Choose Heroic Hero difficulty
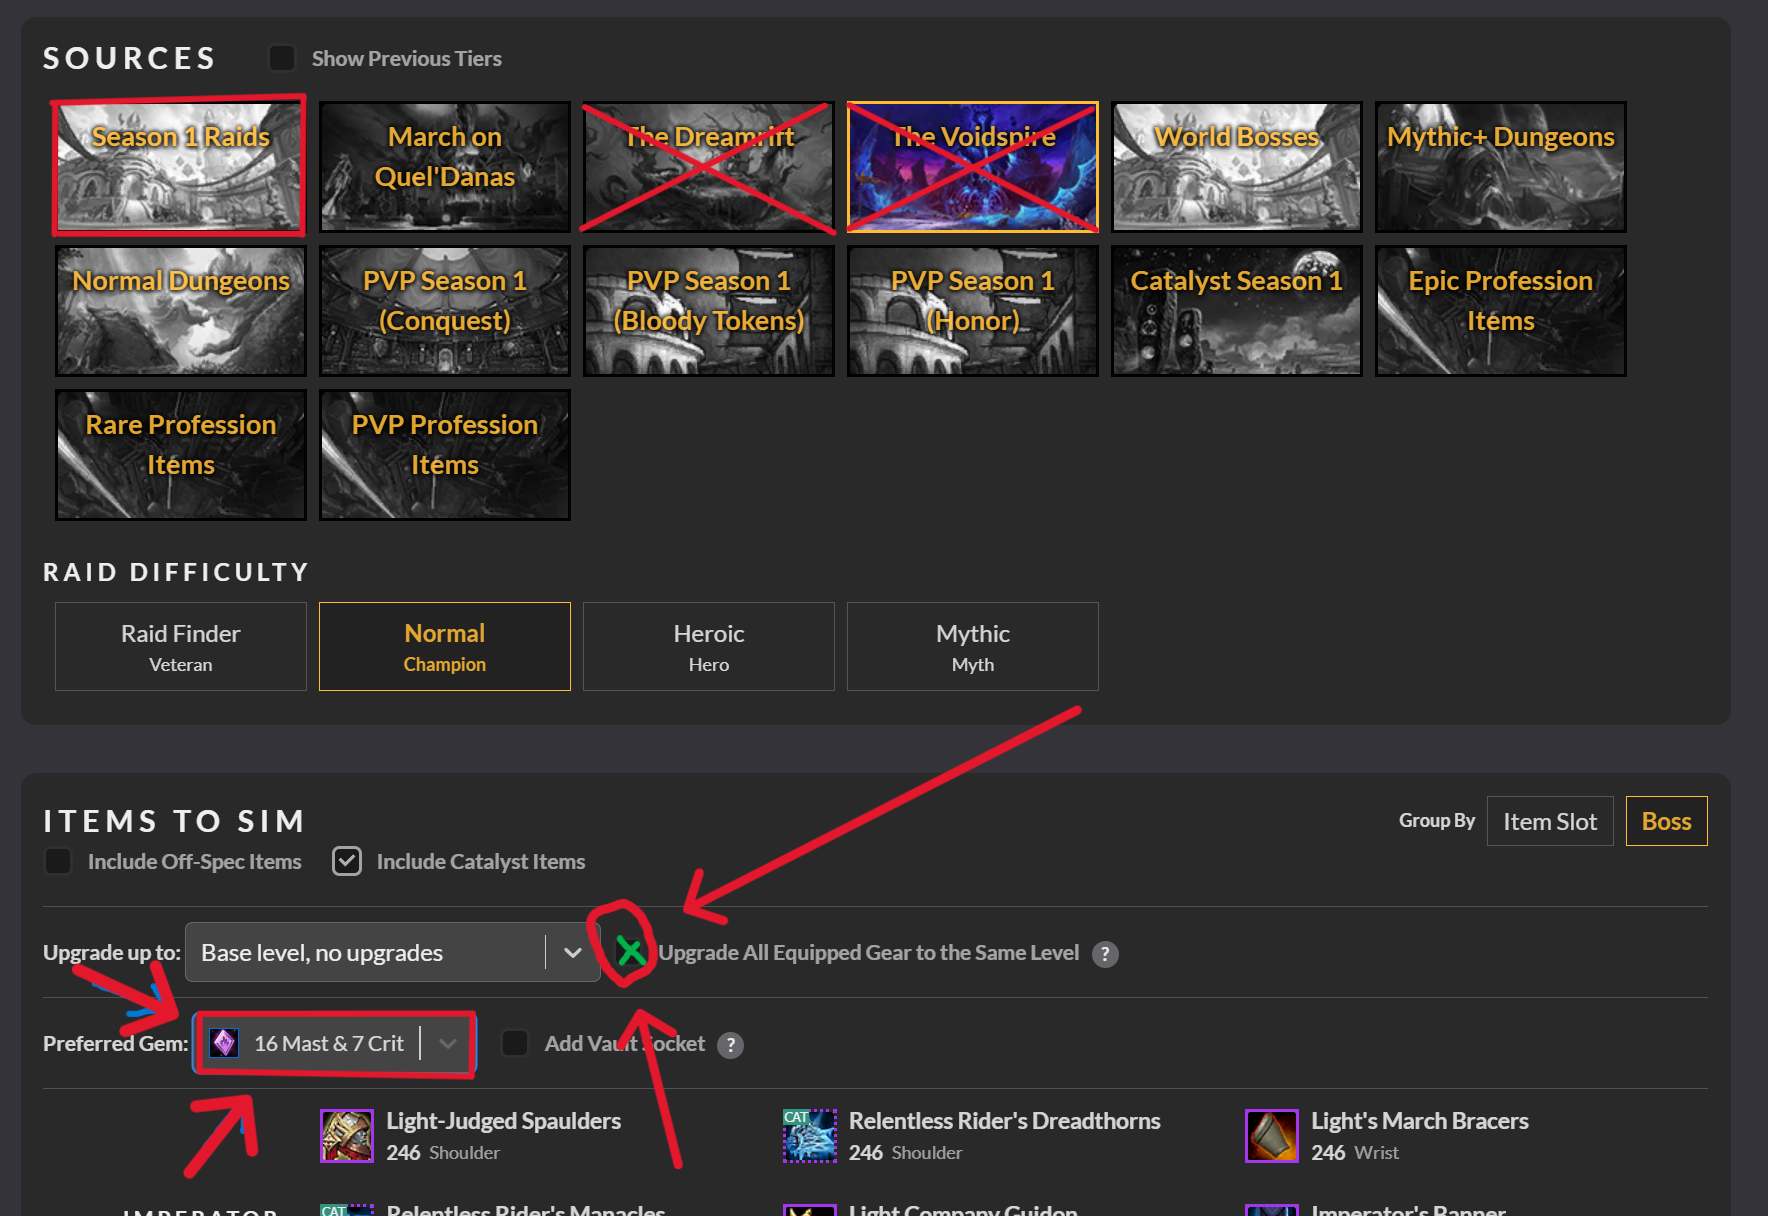 709,646
